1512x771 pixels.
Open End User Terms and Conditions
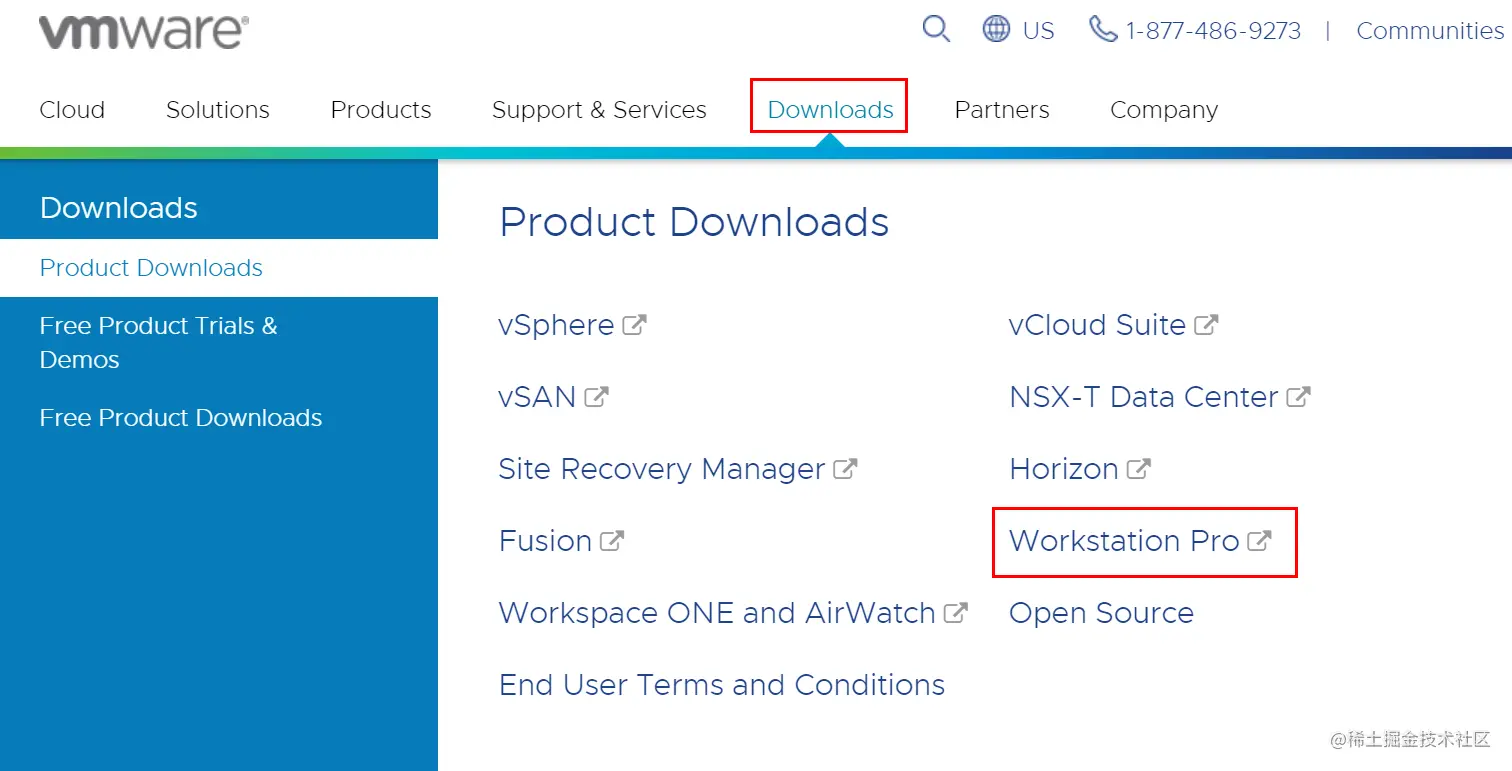pos(722,685)
